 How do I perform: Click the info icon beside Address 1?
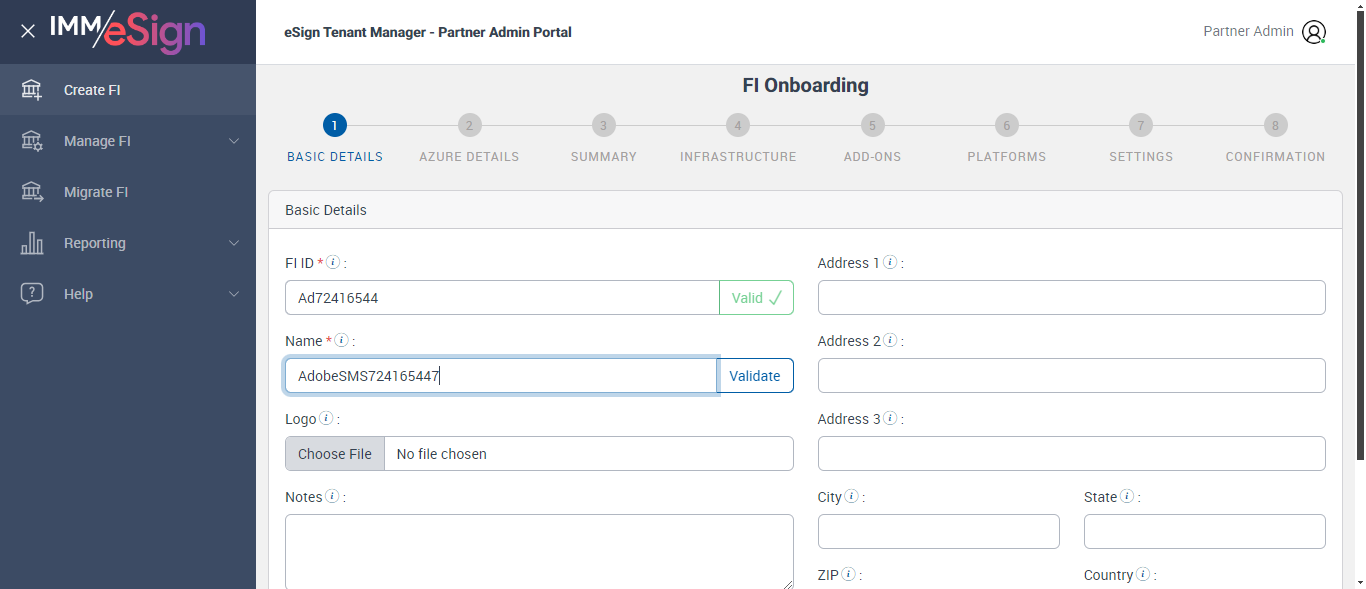[890, 263]
